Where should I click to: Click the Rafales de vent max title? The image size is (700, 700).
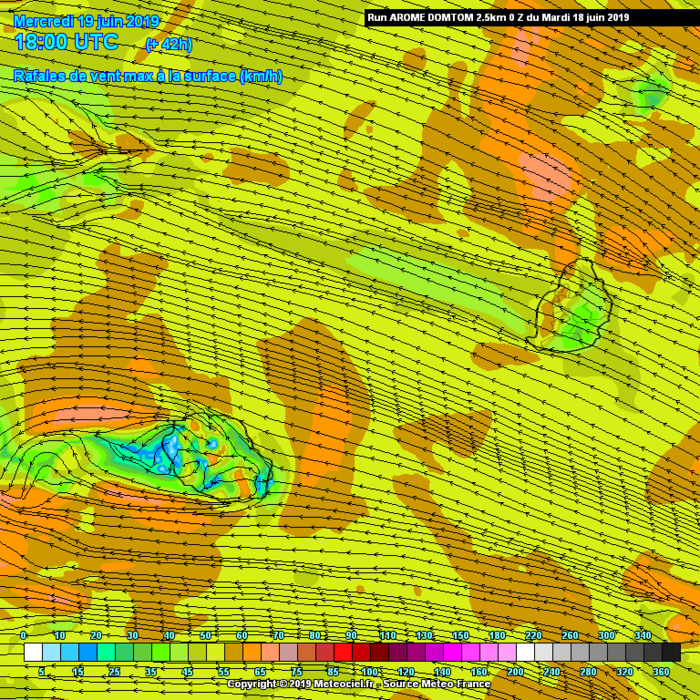148,76
